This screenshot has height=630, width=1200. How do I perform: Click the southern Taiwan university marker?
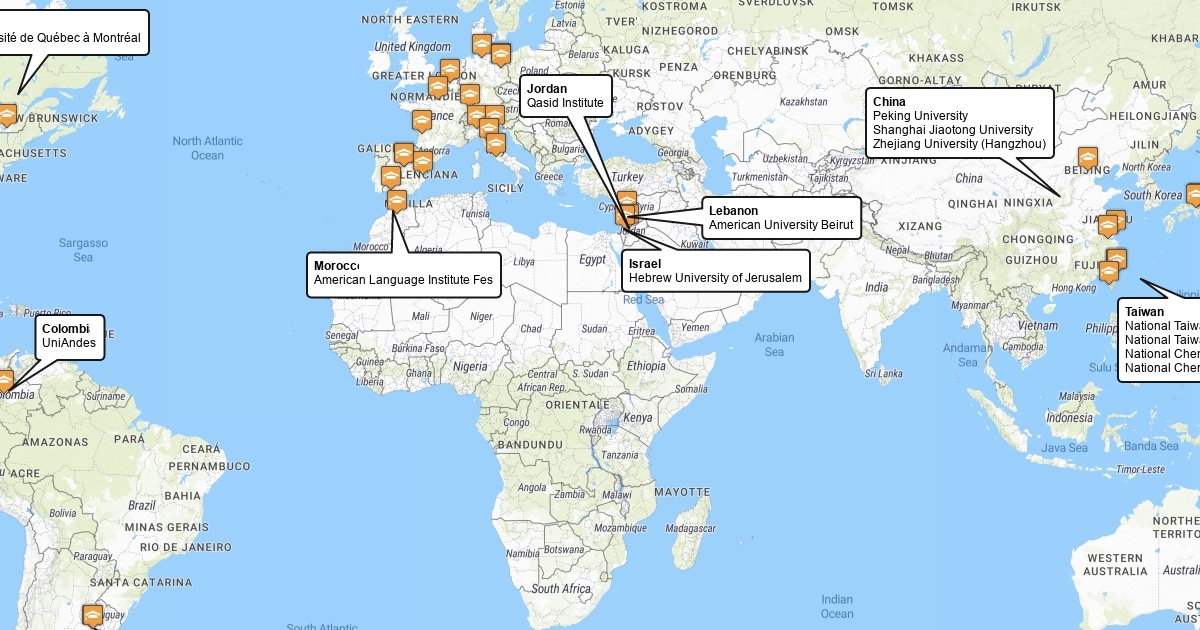(x=1109, y=272)
